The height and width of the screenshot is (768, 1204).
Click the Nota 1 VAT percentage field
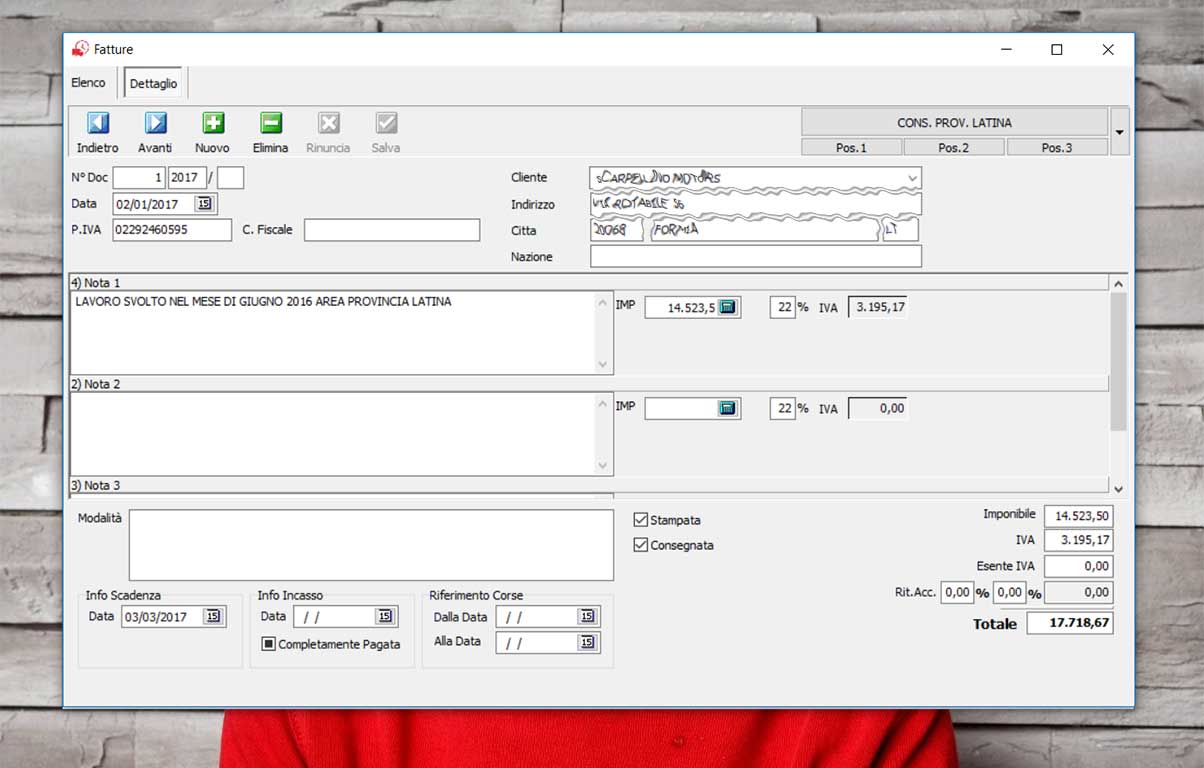coord(783,307)
